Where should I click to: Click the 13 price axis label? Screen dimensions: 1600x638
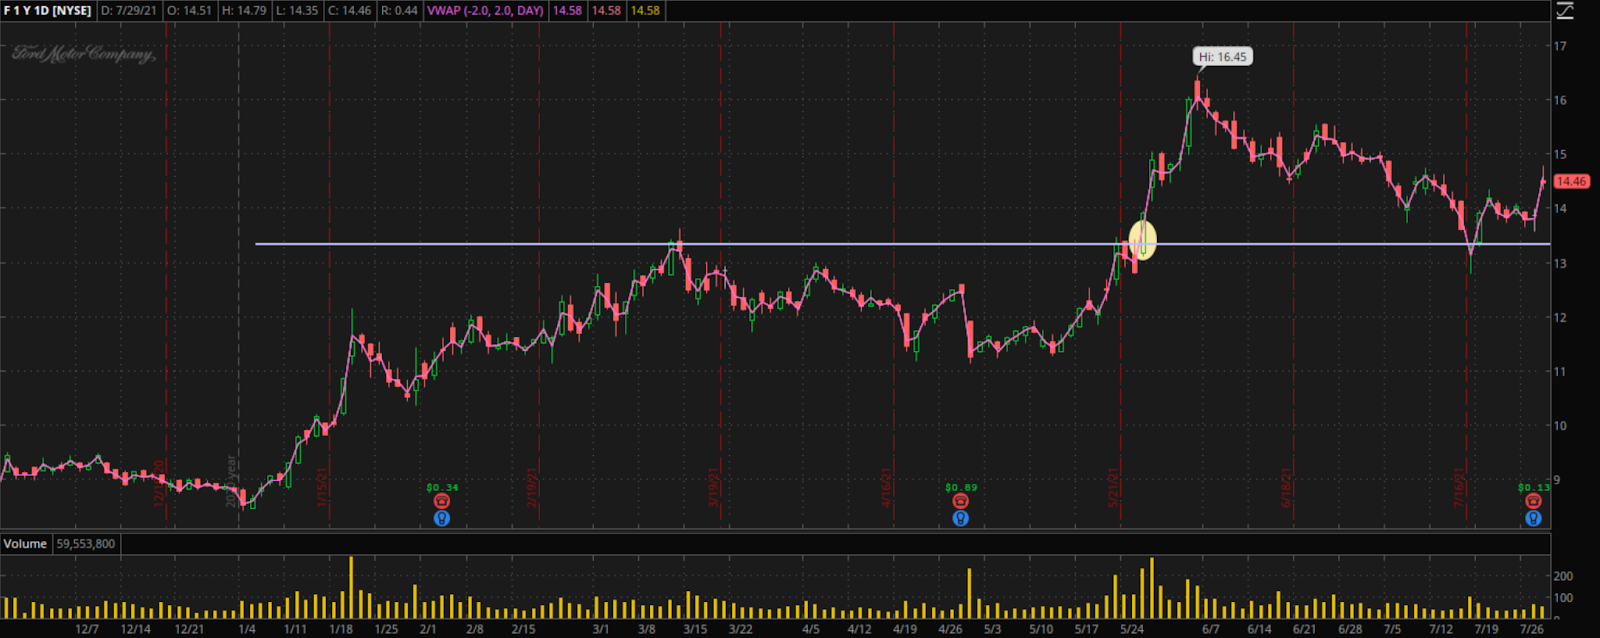pyautogui.click(x=1560, y=264)
